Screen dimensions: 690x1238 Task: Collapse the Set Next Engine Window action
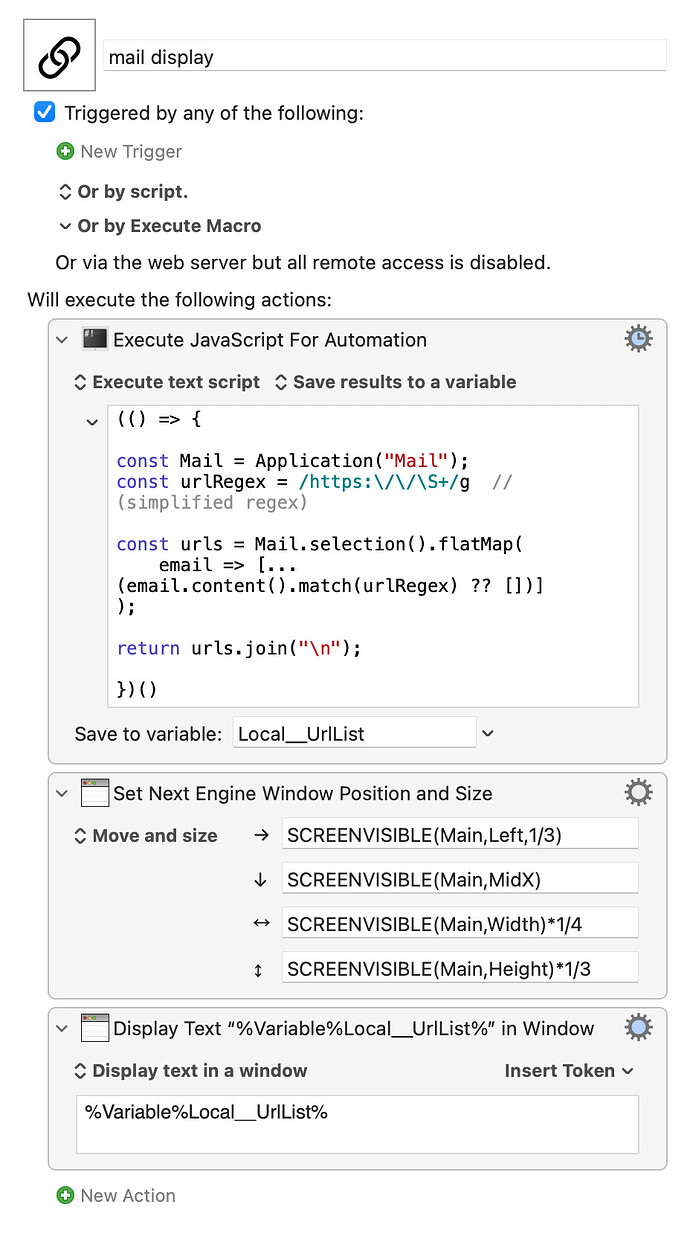(62, 794)
